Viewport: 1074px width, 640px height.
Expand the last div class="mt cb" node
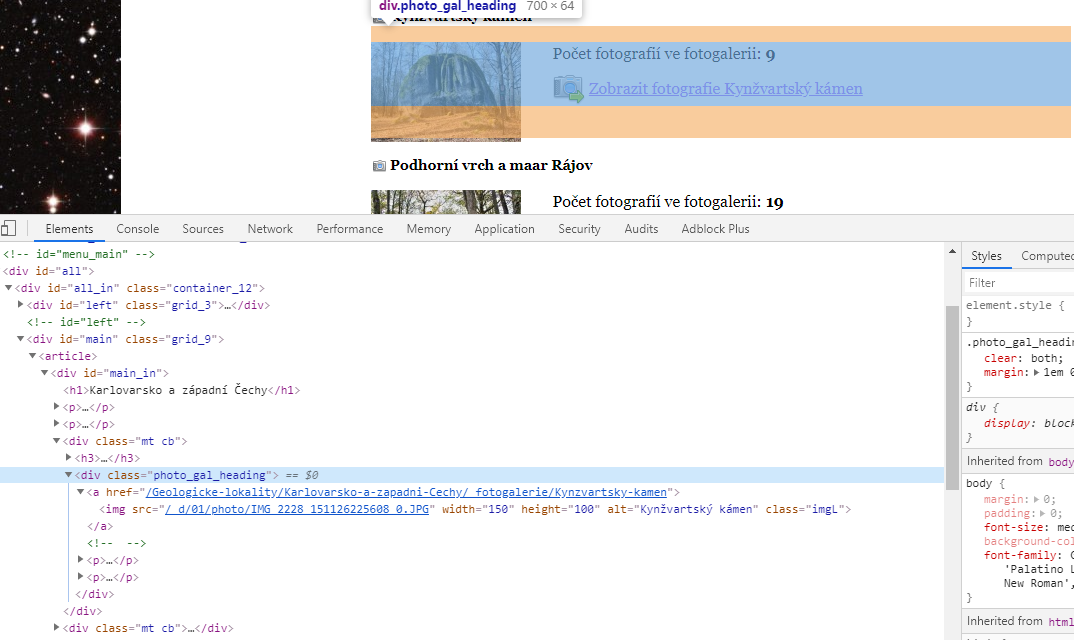coord(57,627)
